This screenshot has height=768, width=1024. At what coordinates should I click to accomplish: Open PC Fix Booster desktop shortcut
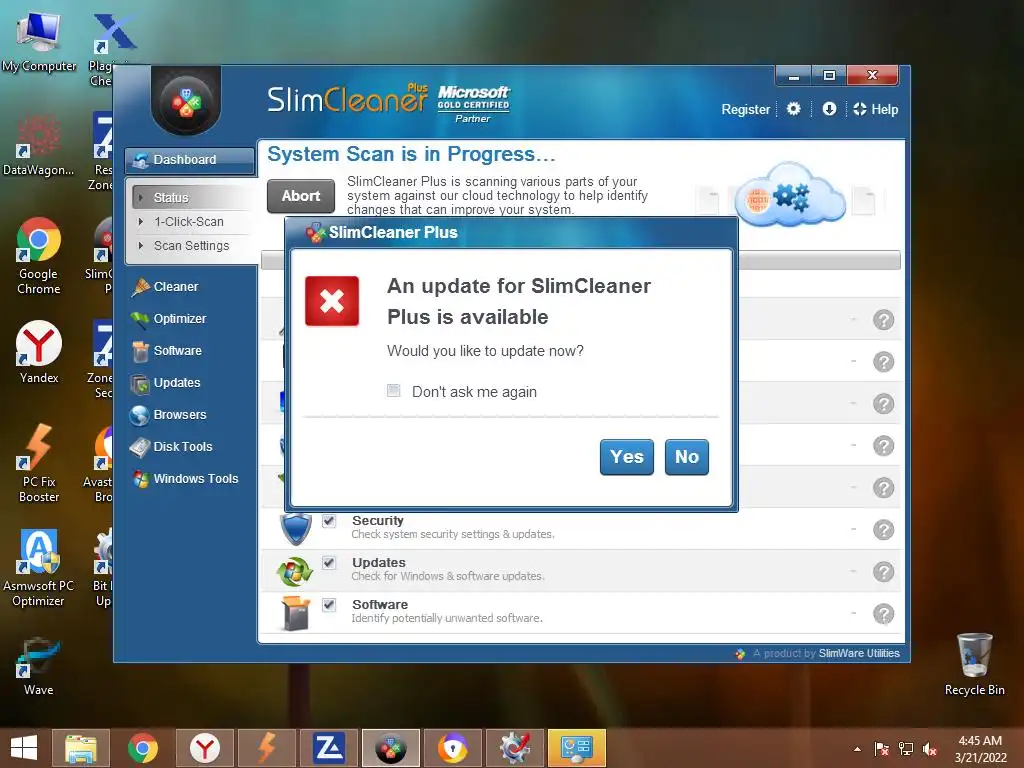[39, 462]
